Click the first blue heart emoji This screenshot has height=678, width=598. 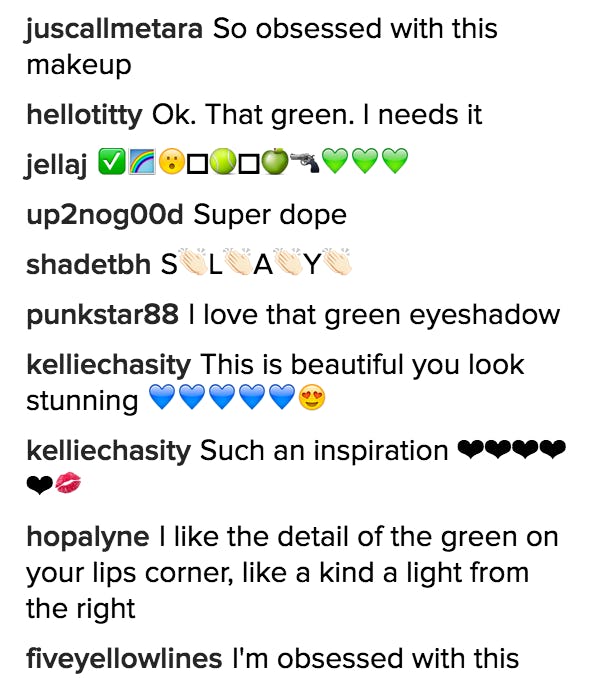(162, 397)
